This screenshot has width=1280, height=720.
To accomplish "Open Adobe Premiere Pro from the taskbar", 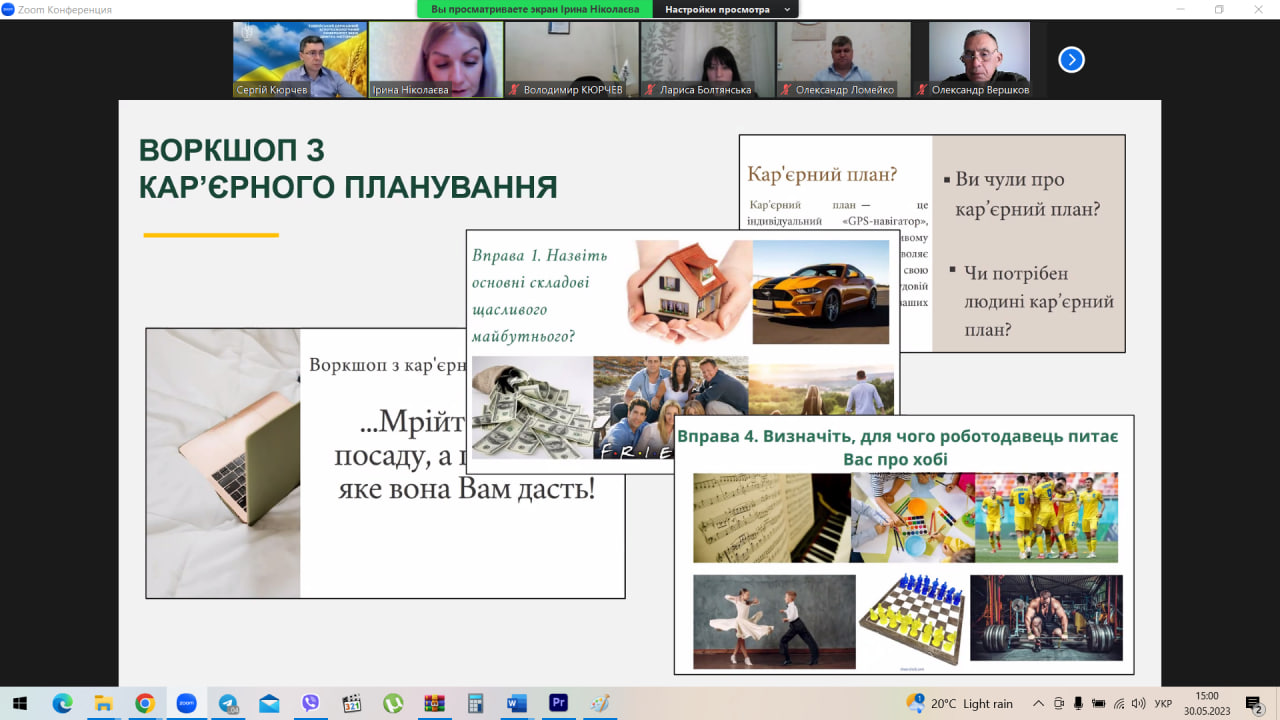I will coord(558,703).
